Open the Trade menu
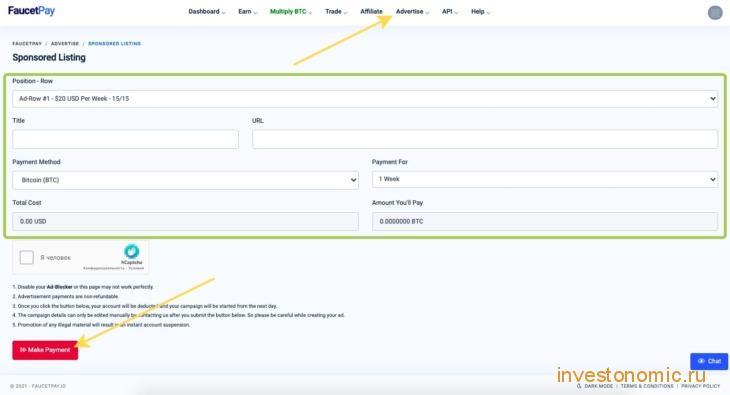This screenshot has height=395, width=730. 336,12
